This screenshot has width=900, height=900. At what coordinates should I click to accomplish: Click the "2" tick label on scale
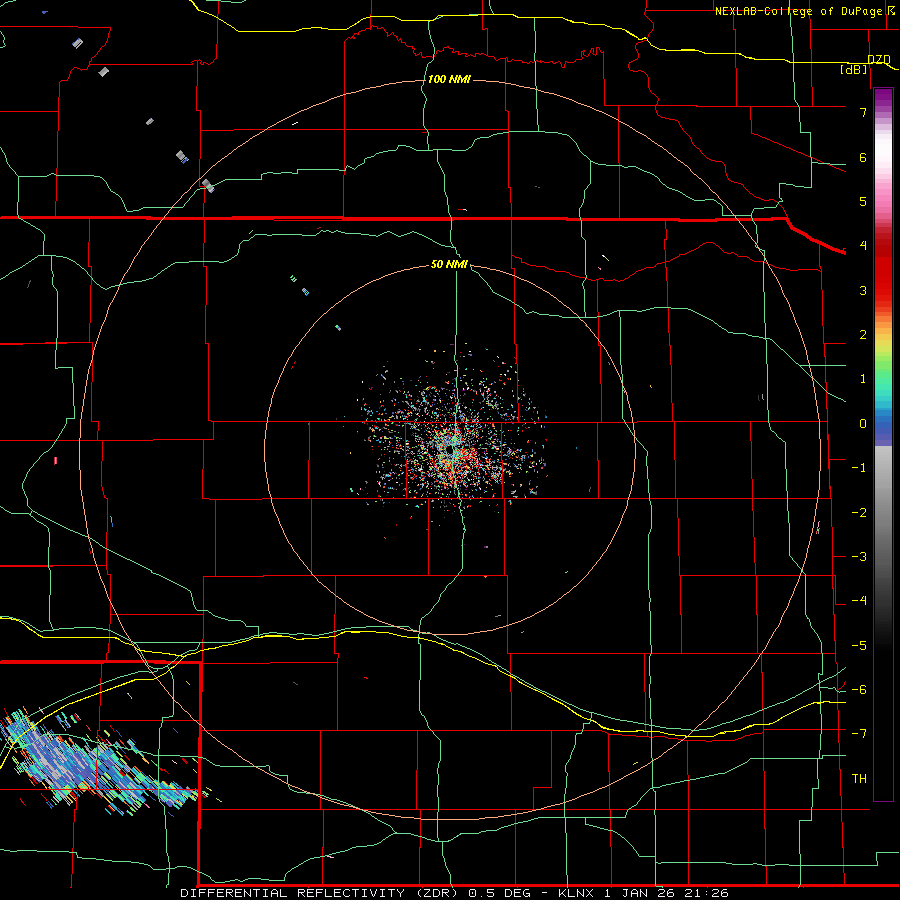click(863, 335)
